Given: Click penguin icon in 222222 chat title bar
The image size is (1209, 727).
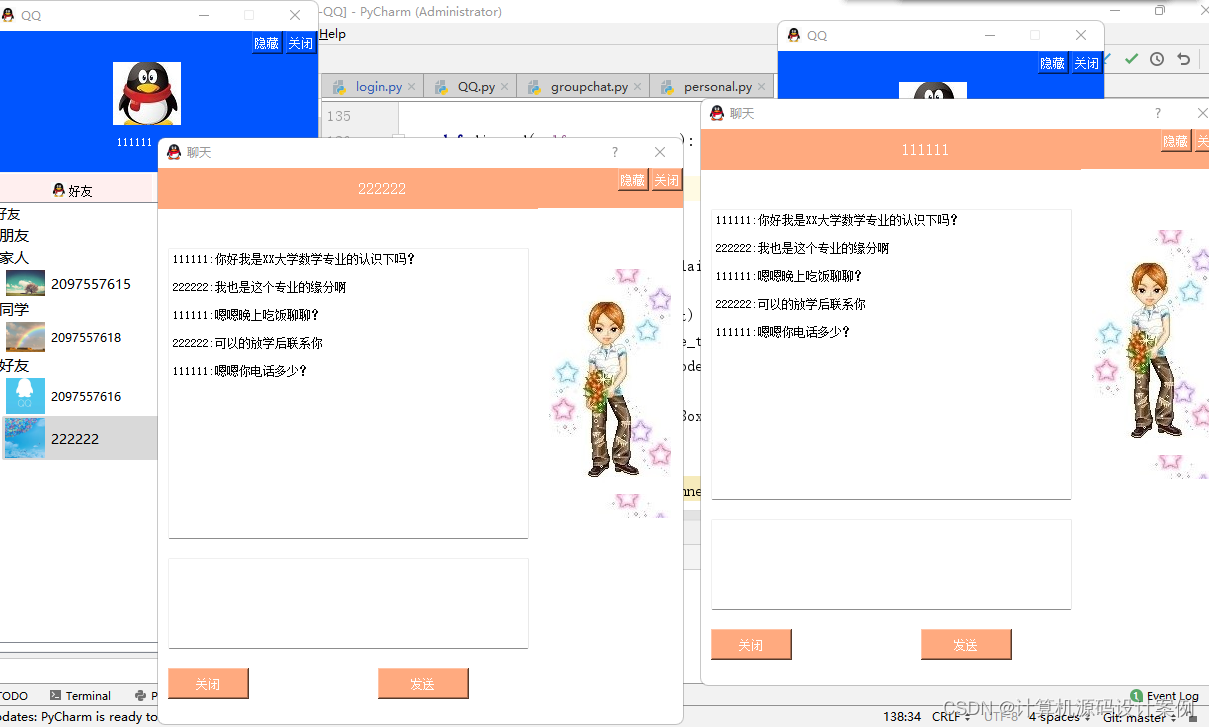Looking at the screenshot, I should pyautogui.click(x=174, y=152).
